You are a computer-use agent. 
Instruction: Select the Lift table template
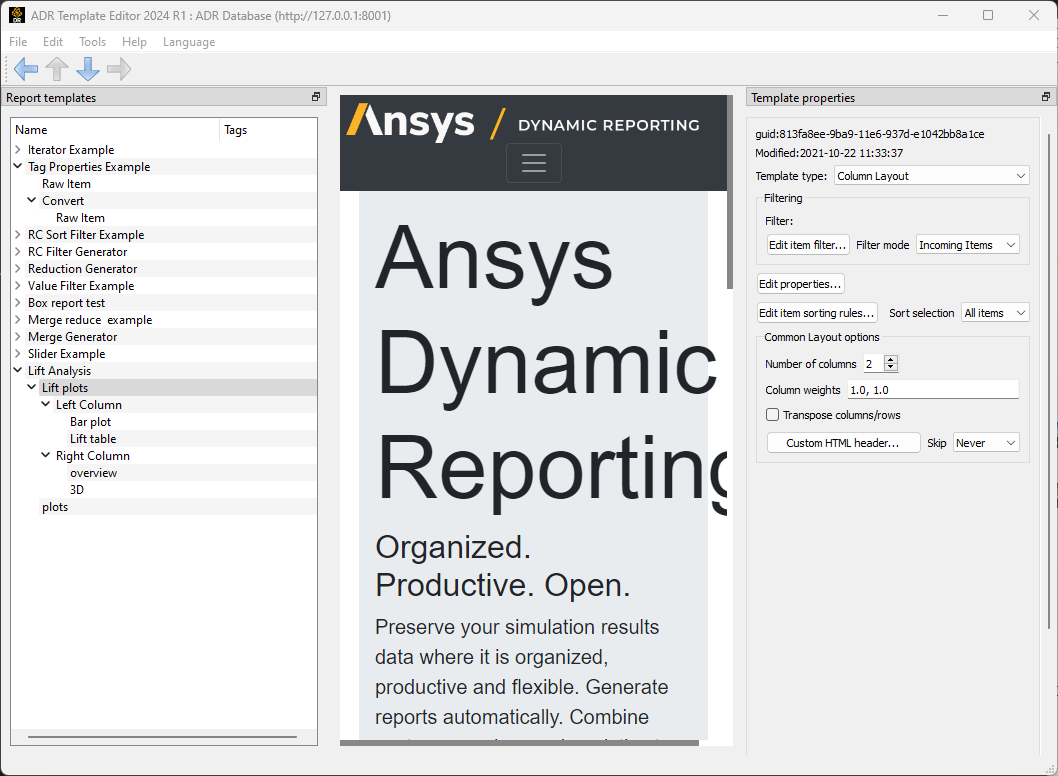[x=93, y=439]
